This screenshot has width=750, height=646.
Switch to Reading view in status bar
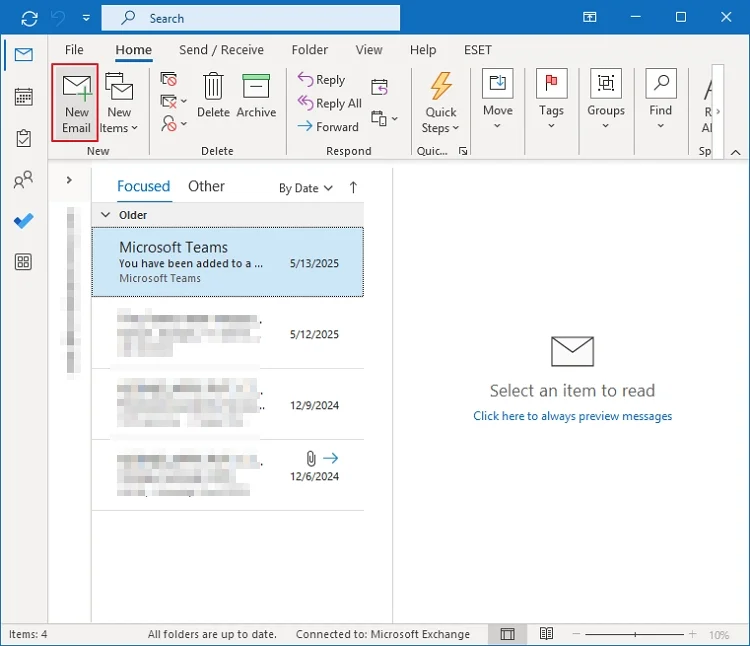(x=546, y=634)
